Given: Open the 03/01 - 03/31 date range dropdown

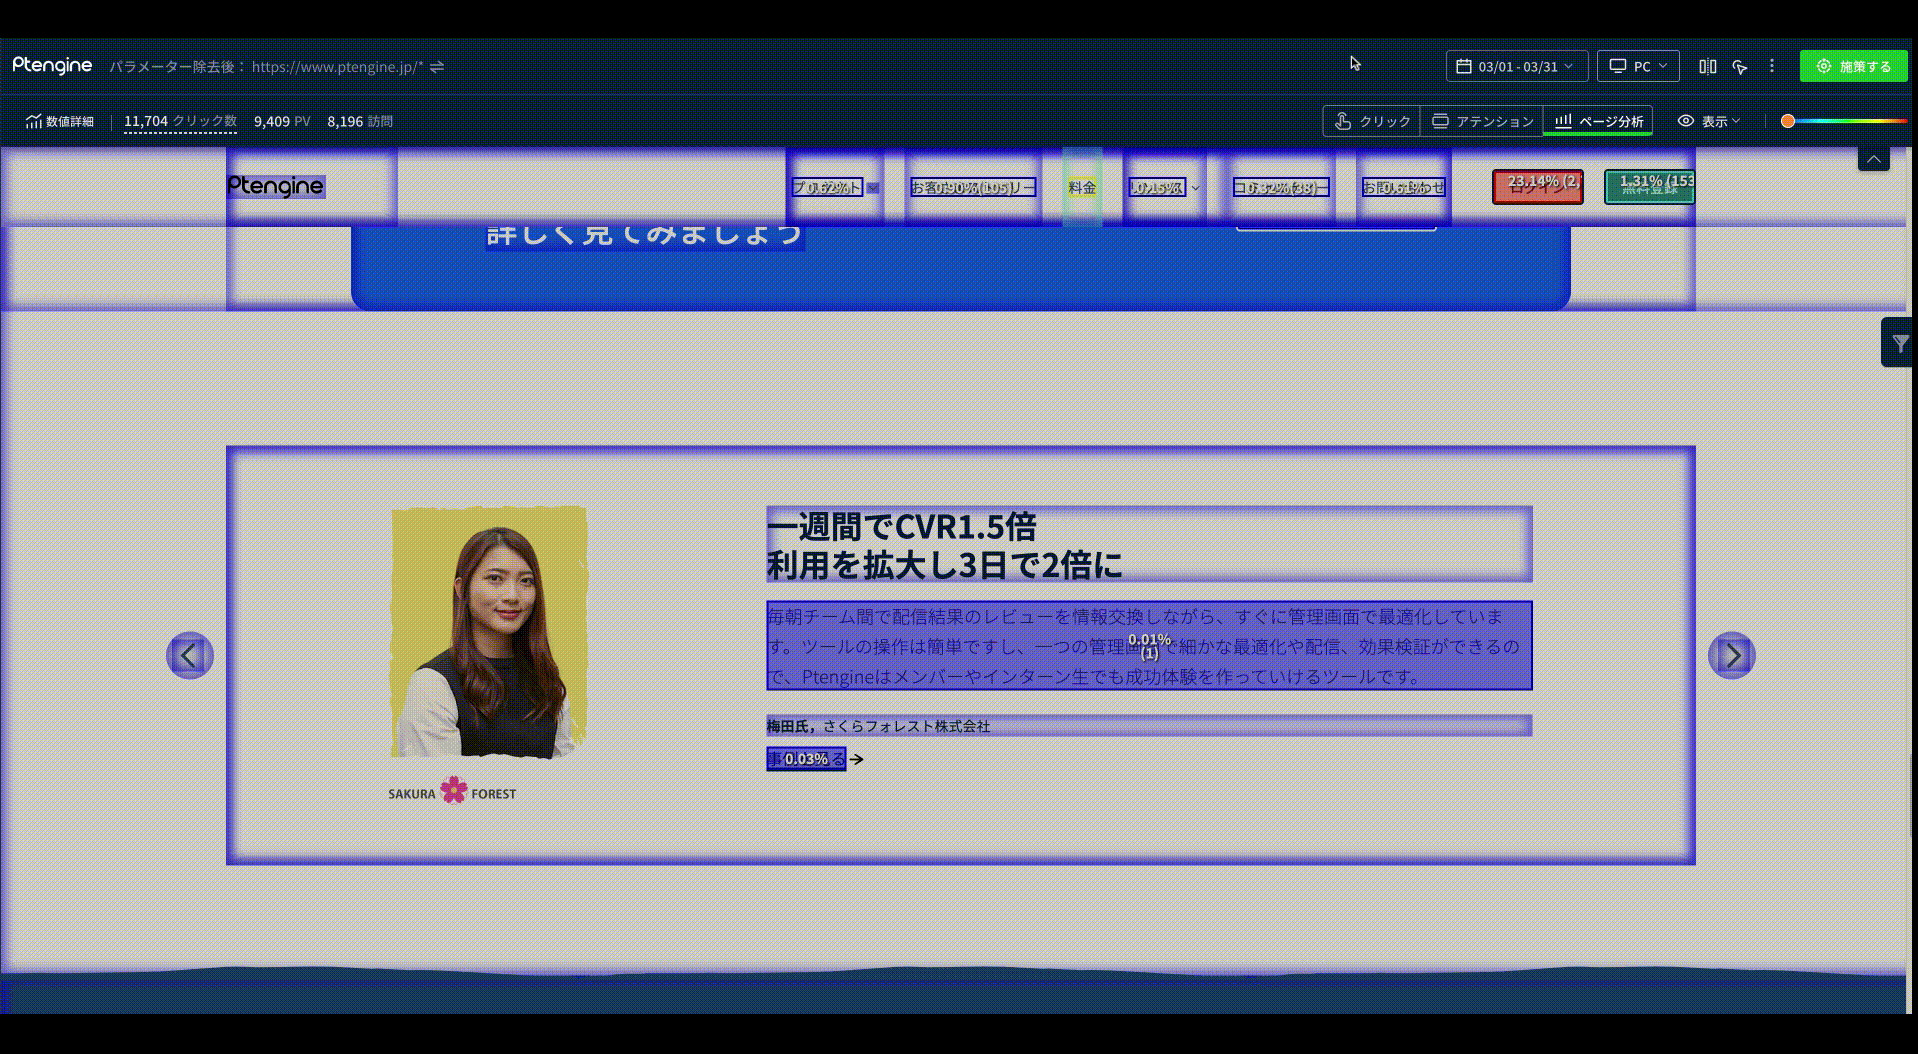Looking at the screenshot, I should [x=1516, y=66].
